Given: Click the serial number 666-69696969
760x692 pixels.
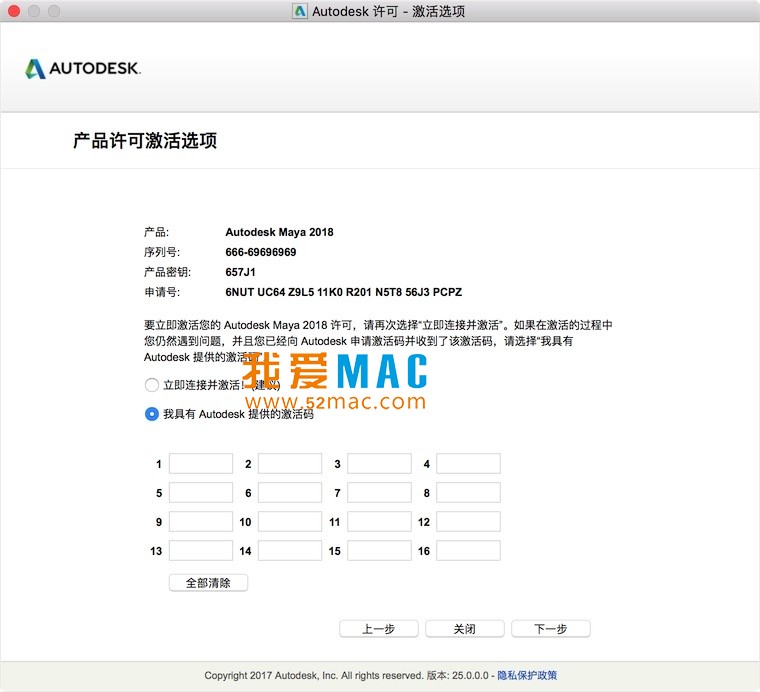Looking at the screenshot, I should coord(261,252).
